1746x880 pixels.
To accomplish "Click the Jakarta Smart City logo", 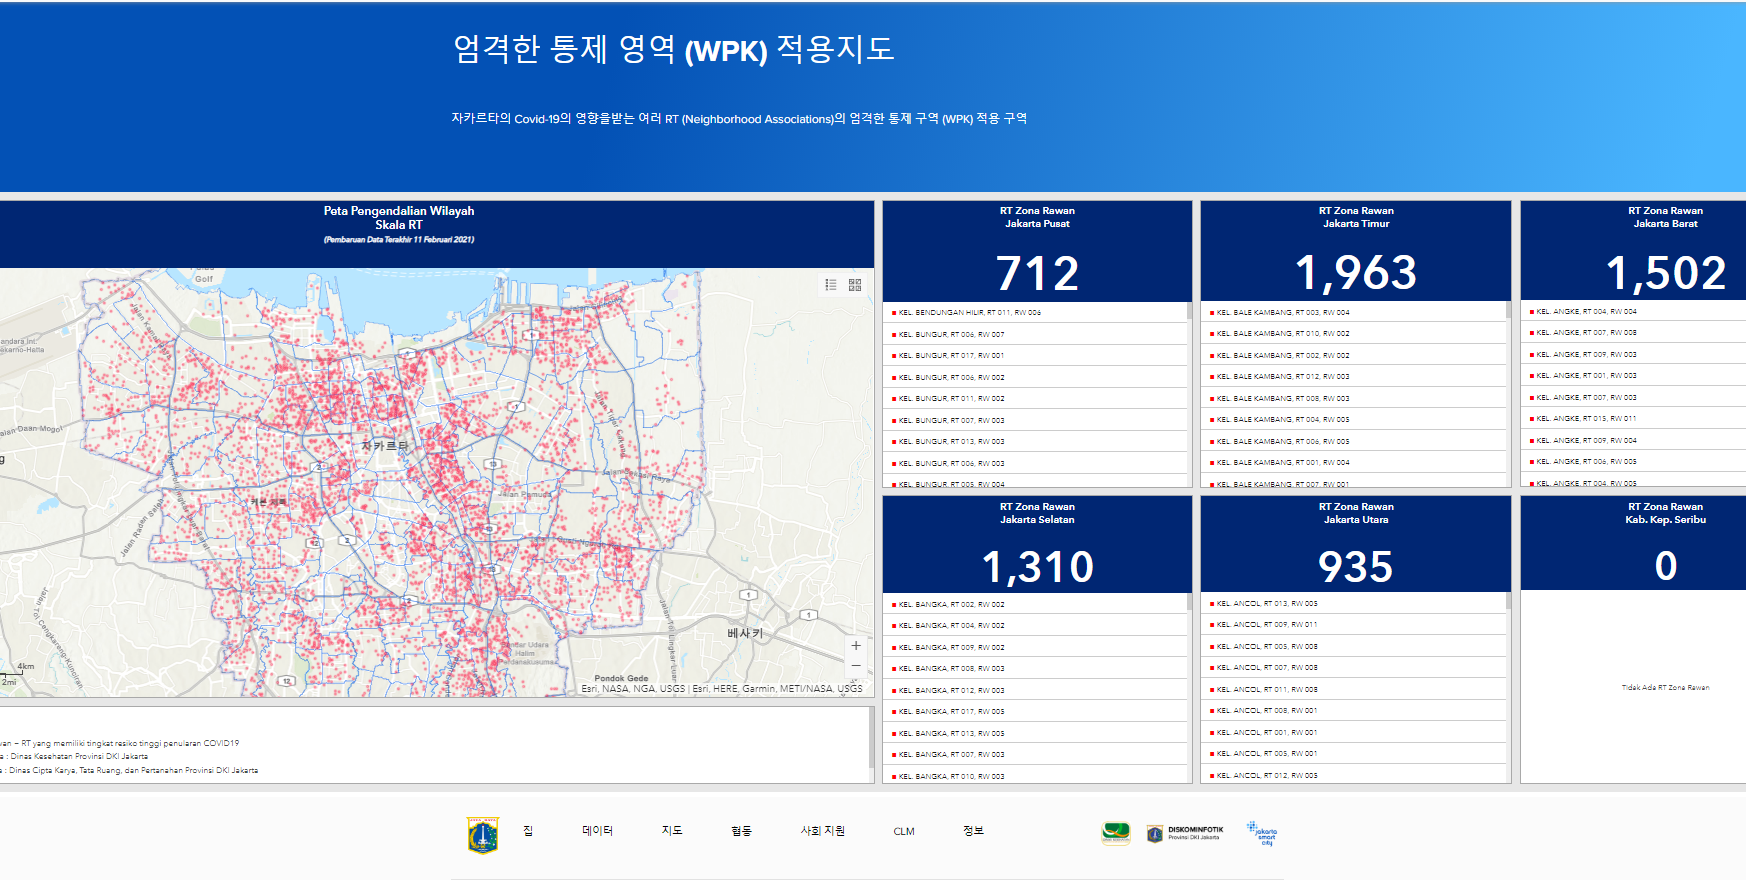I will pyautogui.click(x=1262, y=833).
